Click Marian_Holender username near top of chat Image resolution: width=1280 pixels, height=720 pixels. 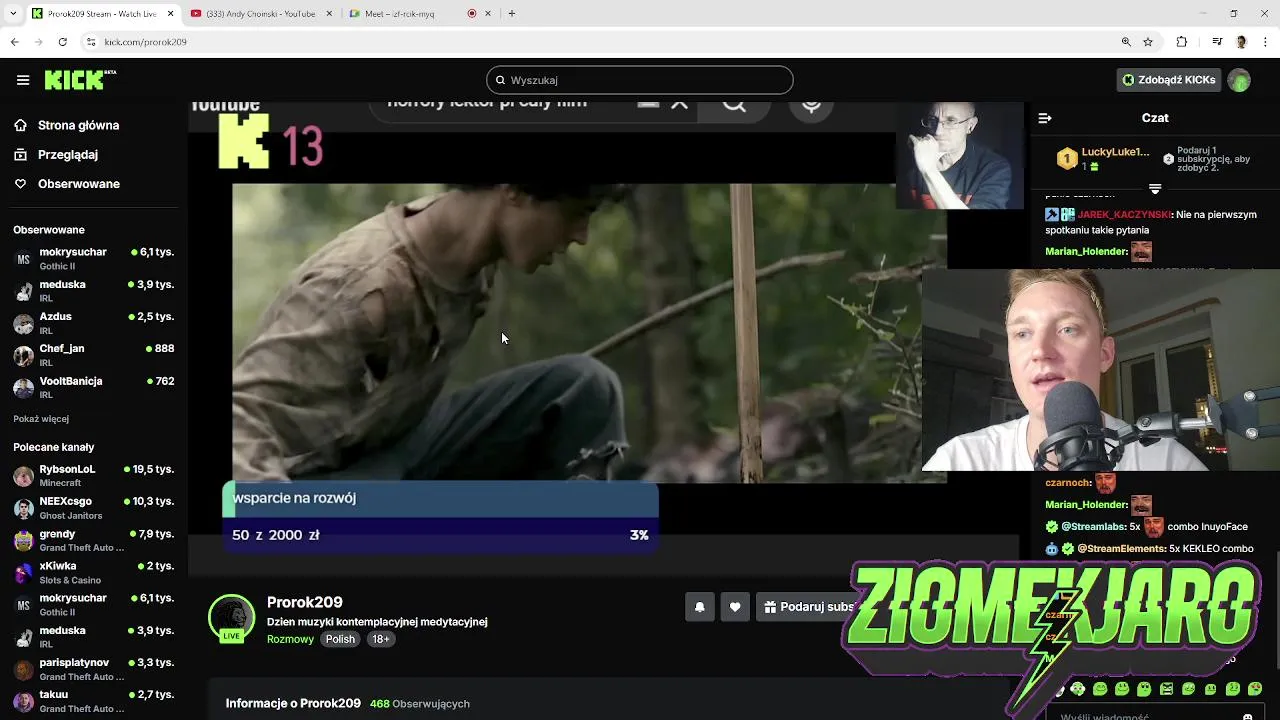click(1086, 251)
